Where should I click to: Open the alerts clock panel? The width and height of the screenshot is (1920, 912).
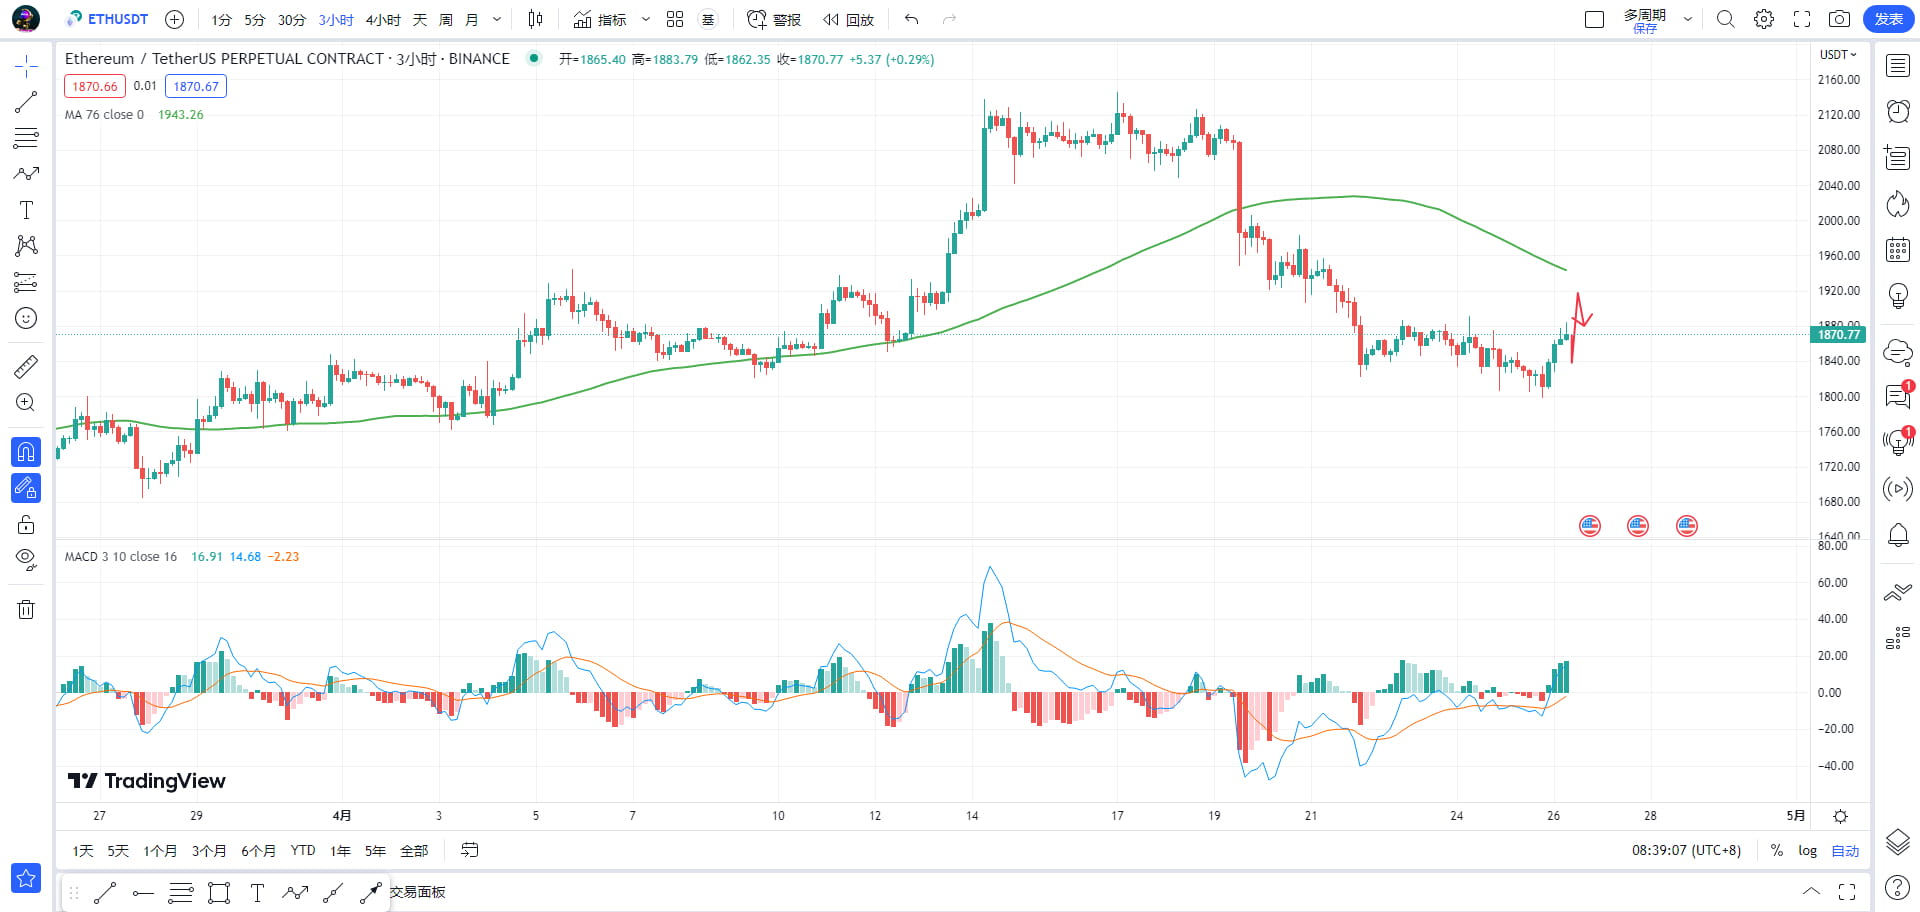1898,111
